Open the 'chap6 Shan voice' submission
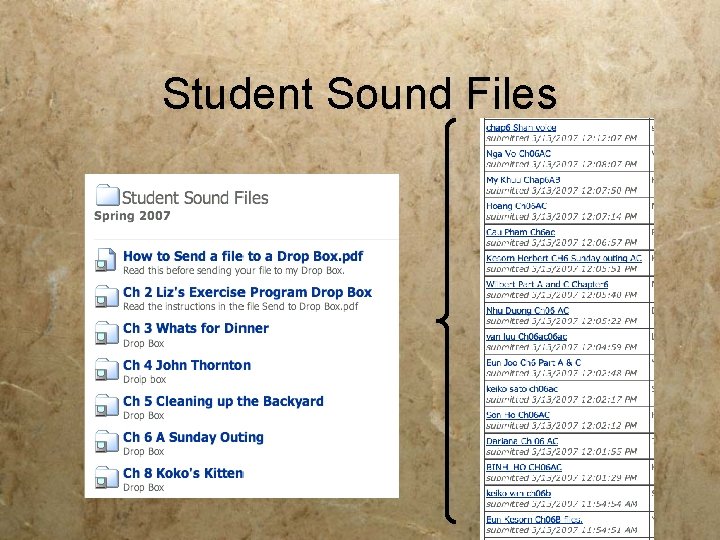Viewport: 720px width, 540px height. pyautogui.click(x=521, y=128)
